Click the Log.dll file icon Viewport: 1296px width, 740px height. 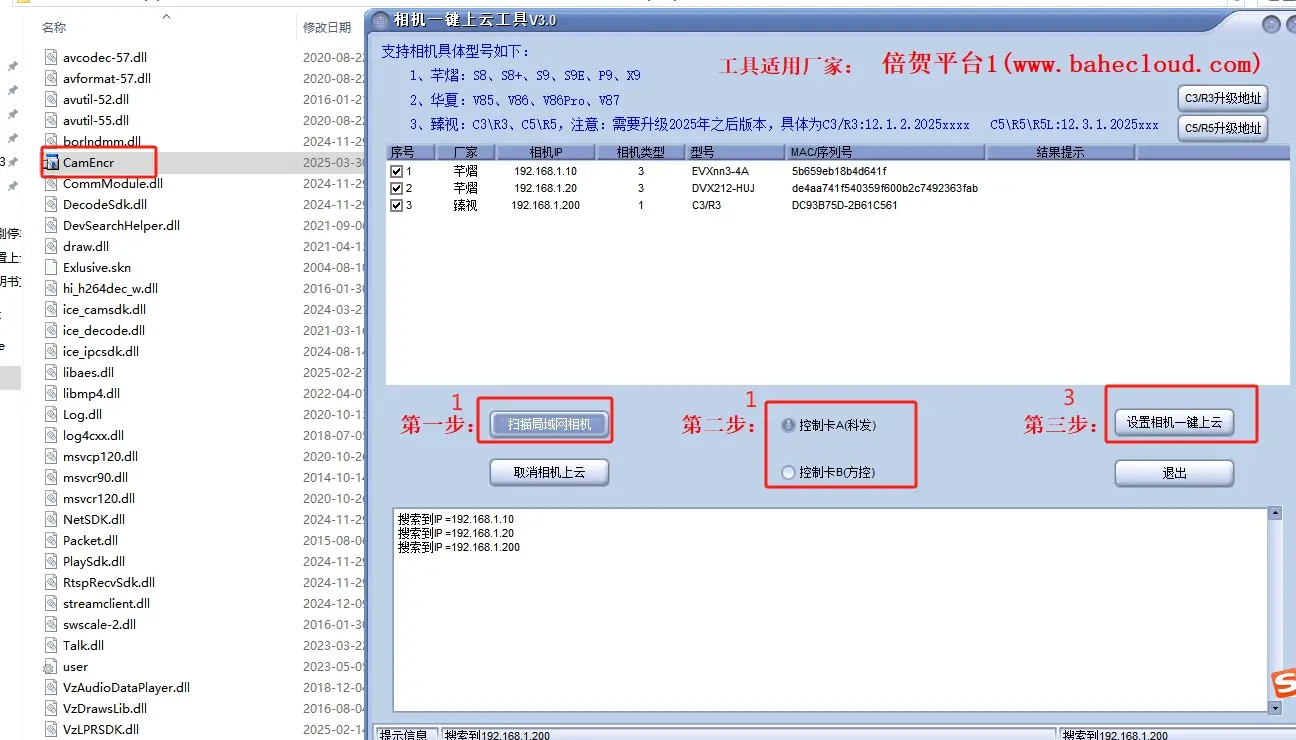[49, 414]
